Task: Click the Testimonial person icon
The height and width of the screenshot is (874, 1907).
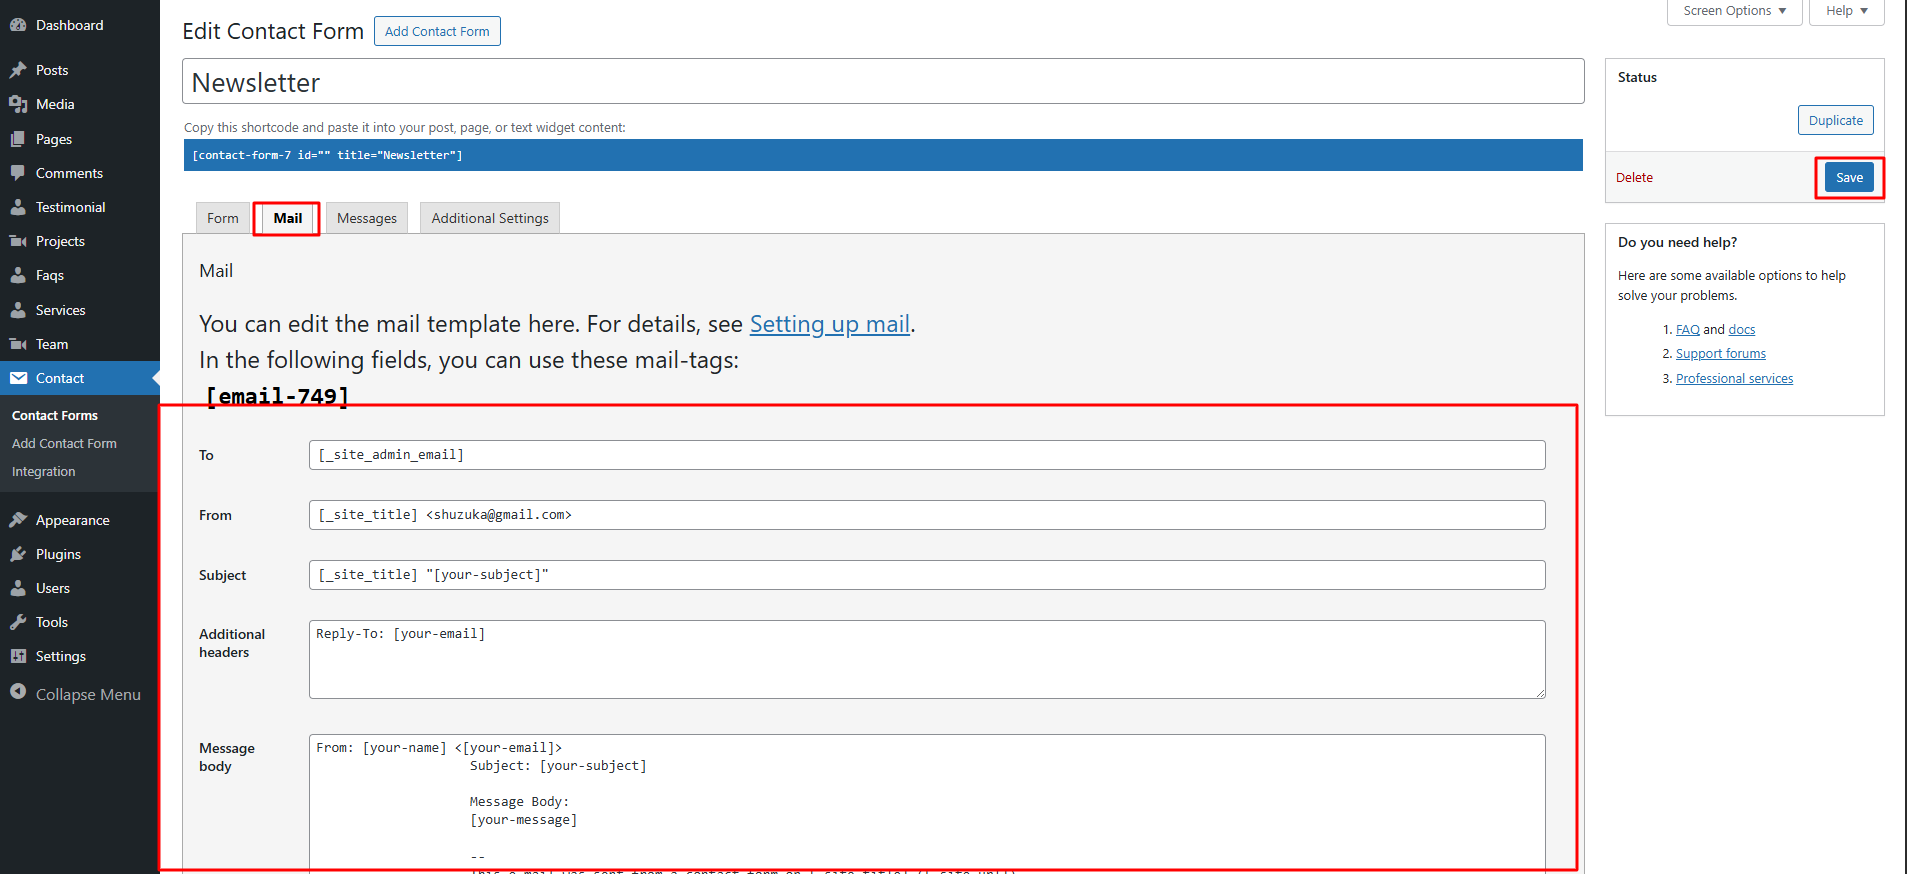Action: tap(18, 207)
